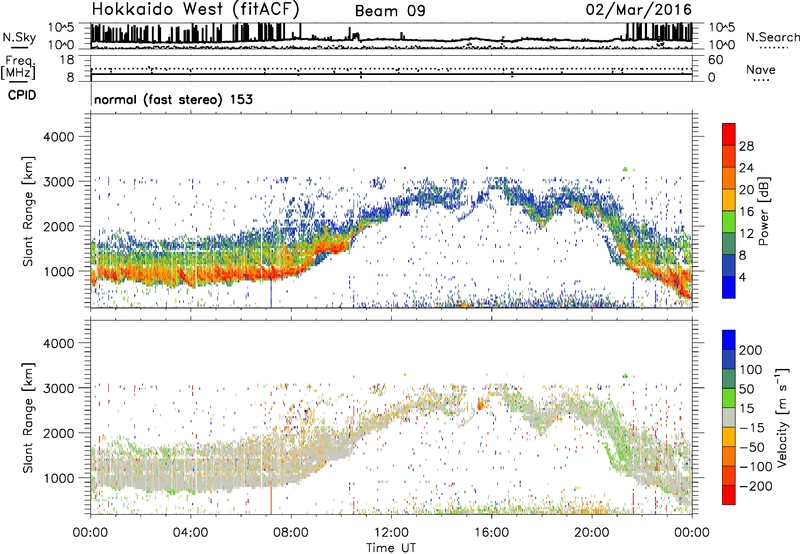
Task: Click the '20:00' time tick label
Action: point(591,532)
